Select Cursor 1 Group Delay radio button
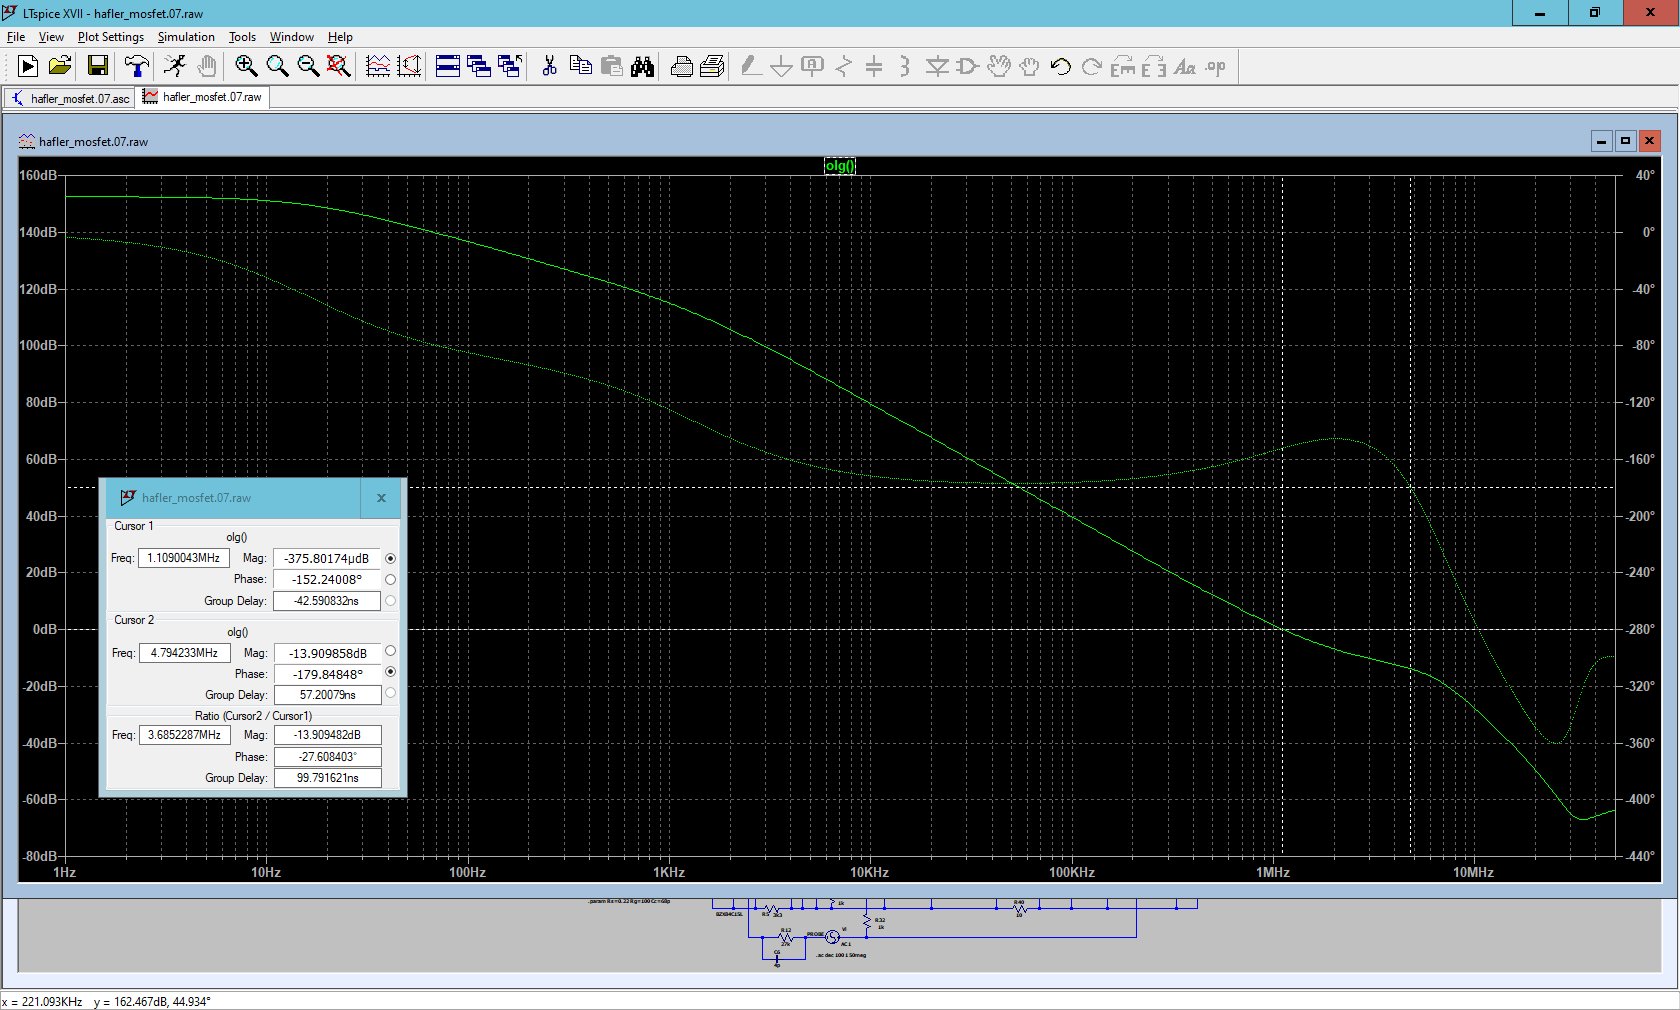The width and height of the screenshot is (1680, 1010). tap(390, 600)
